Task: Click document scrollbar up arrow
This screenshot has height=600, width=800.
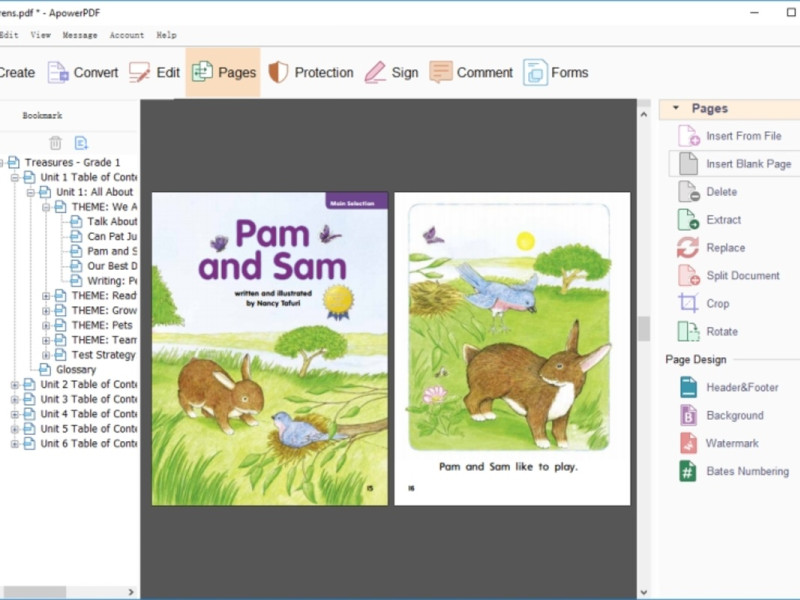Action: 644,114
